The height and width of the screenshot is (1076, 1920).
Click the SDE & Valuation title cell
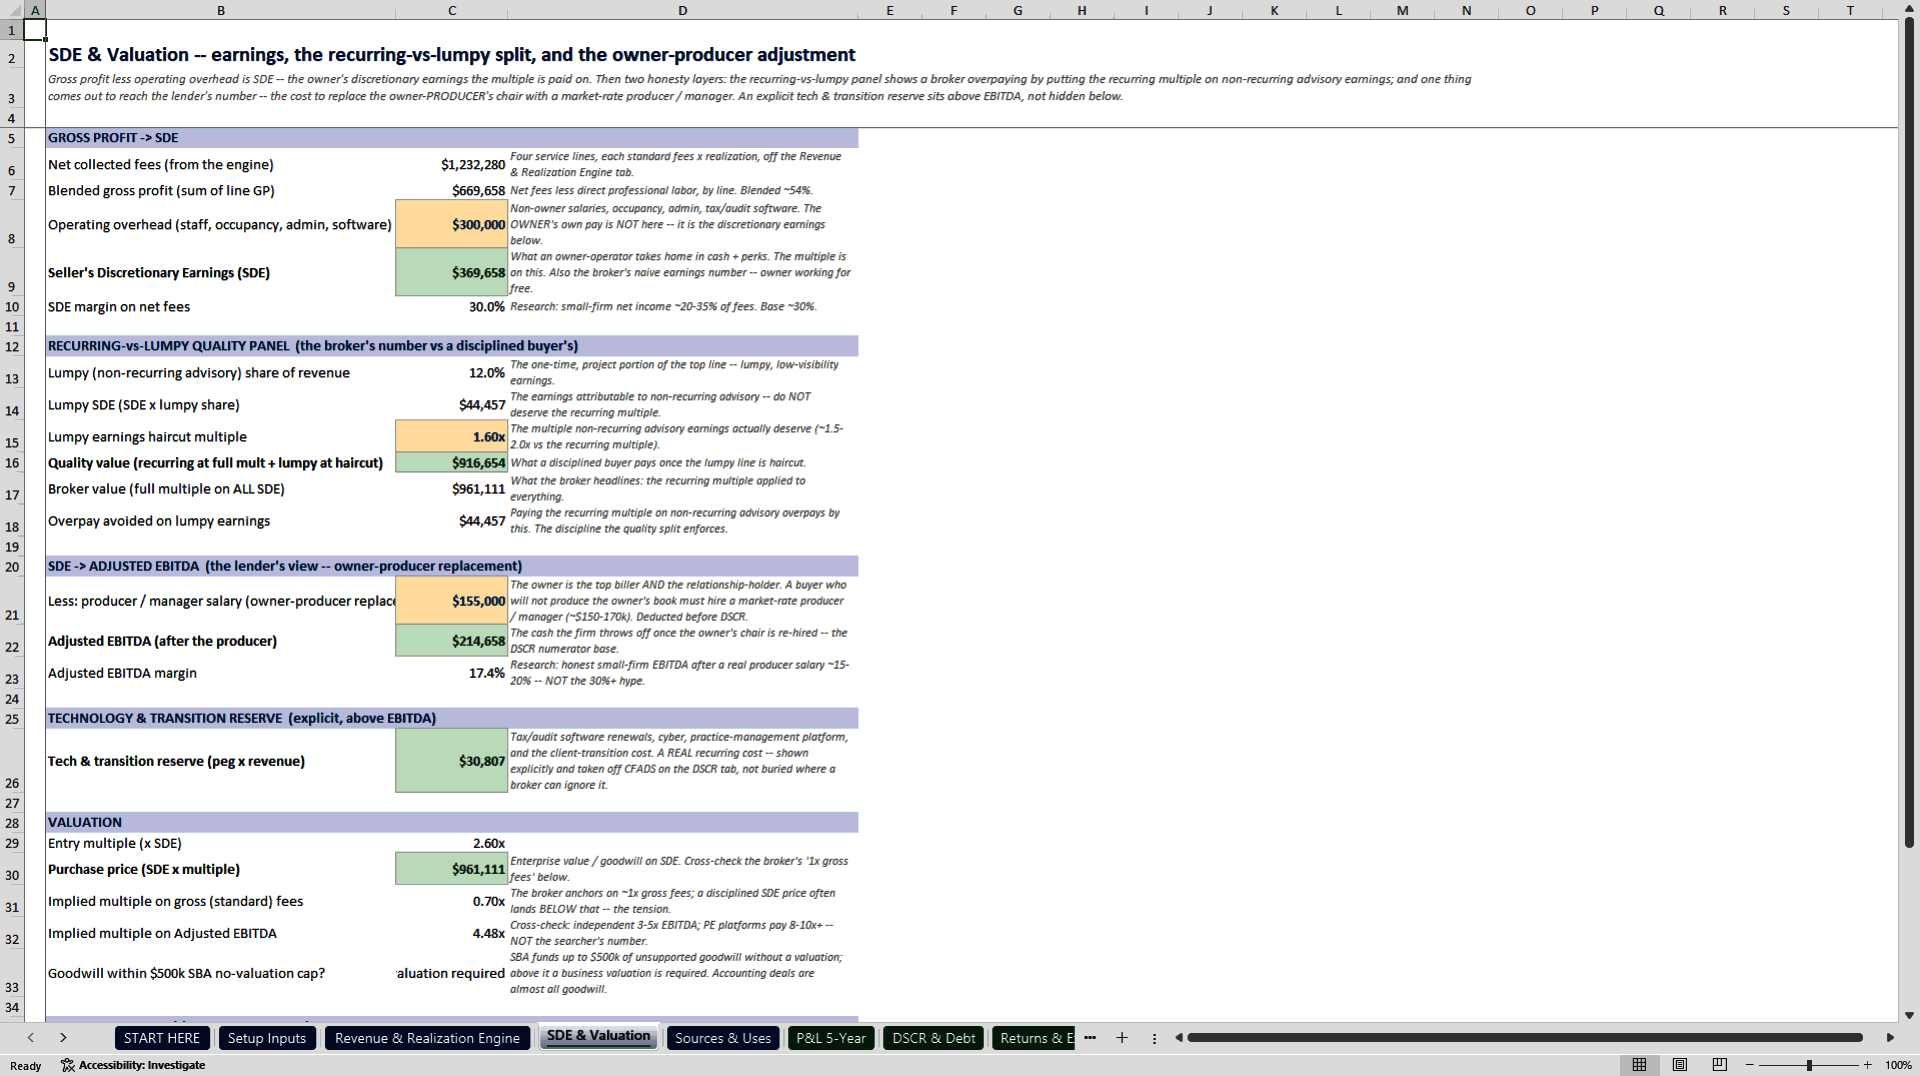point(452,55)
